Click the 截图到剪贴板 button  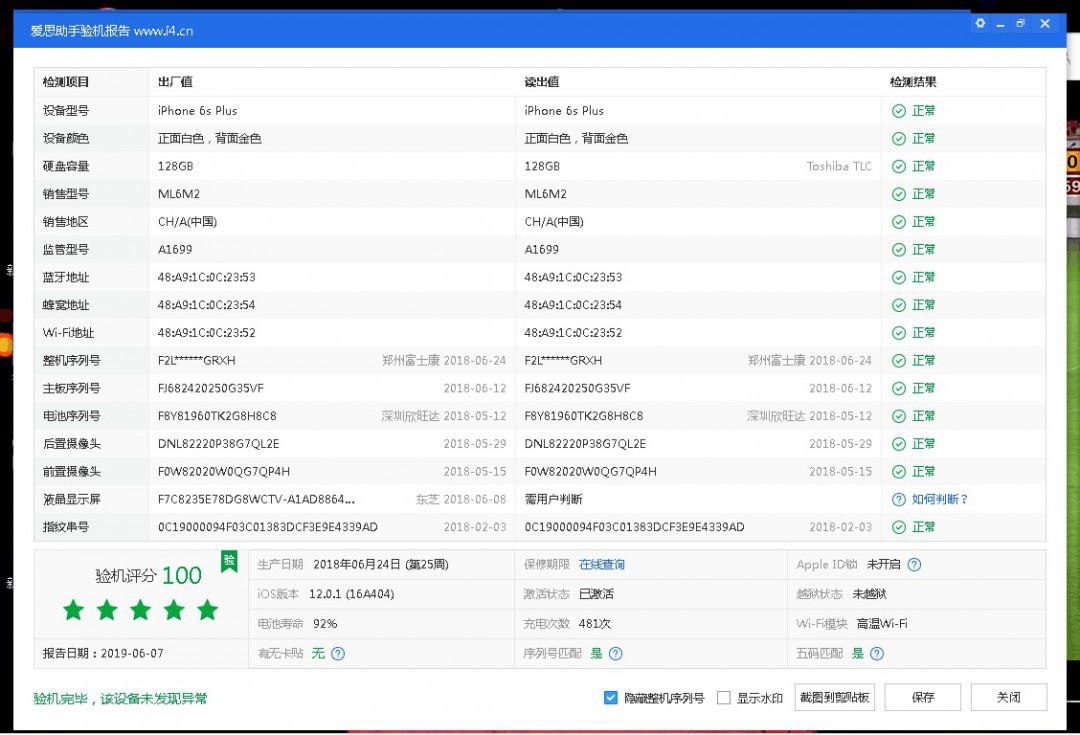tap(834, 697)
